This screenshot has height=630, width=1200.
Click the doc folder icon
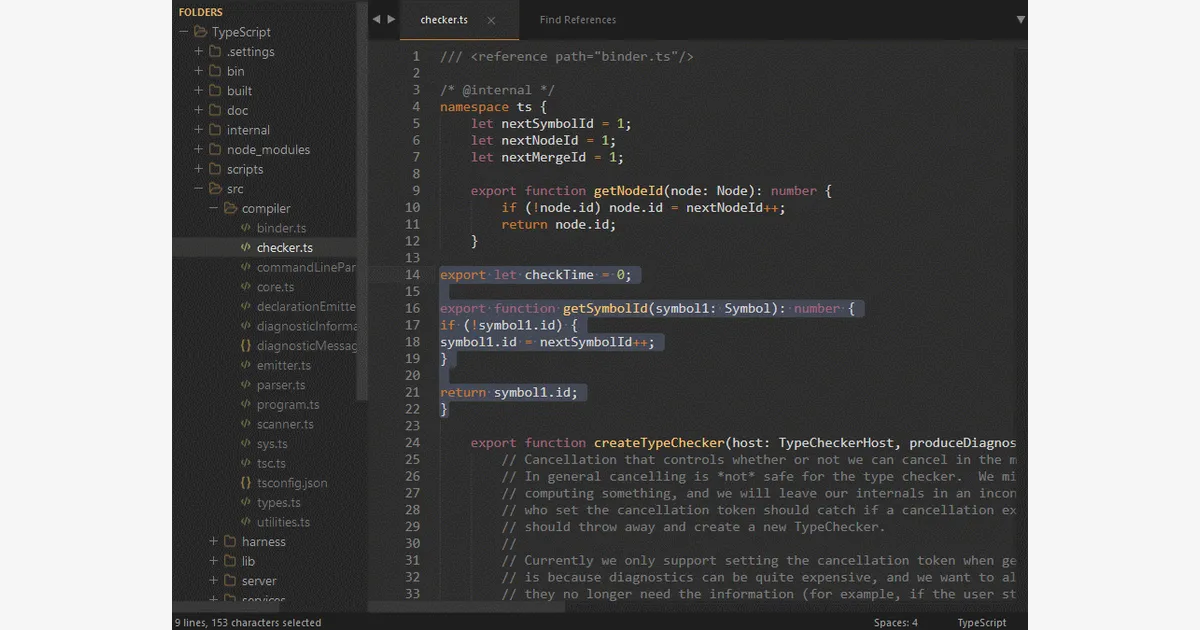[x=215, y=110]
